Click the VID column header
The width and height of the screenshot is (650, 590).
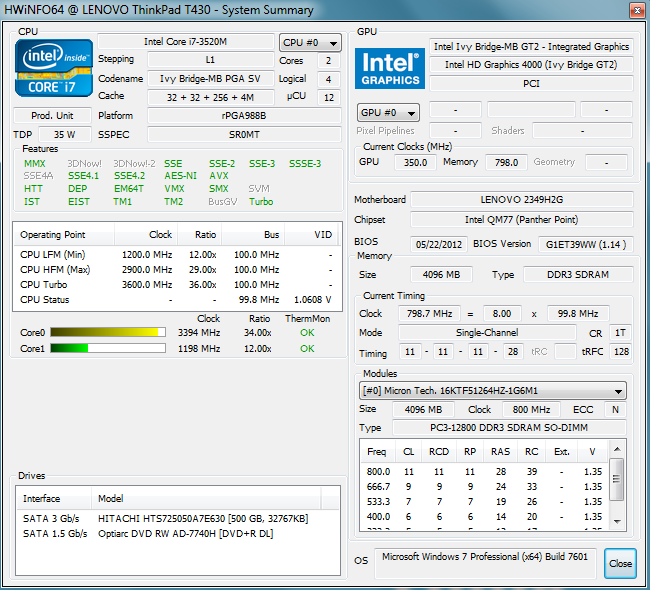pos(312,235)
